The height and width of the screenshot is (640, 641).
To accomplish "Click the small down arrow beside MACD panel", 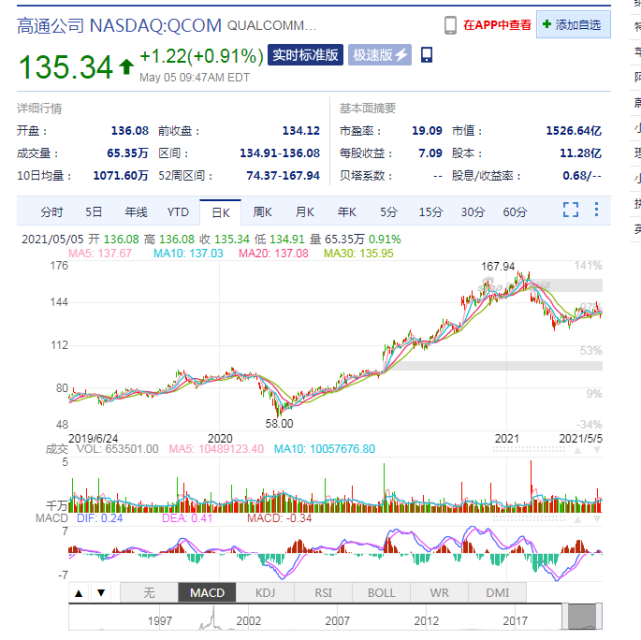I will (596, 519).
